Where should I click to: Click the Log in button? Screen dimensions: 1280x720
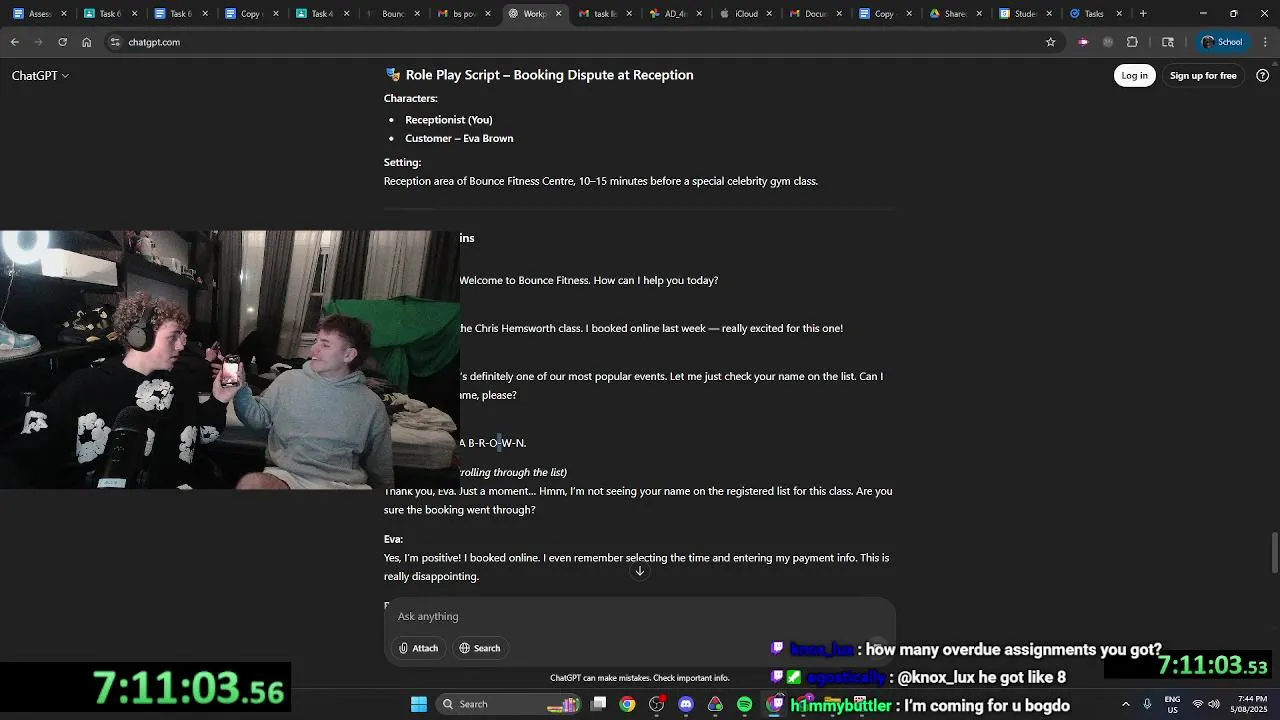(1134, 76)
